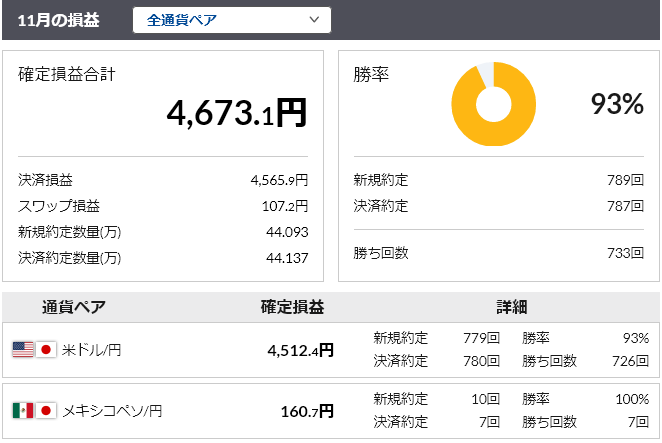The image size is (662, 443).
Task: Click the Mexico flag icon
Action: pyautogui.click(x=23, y=410)
